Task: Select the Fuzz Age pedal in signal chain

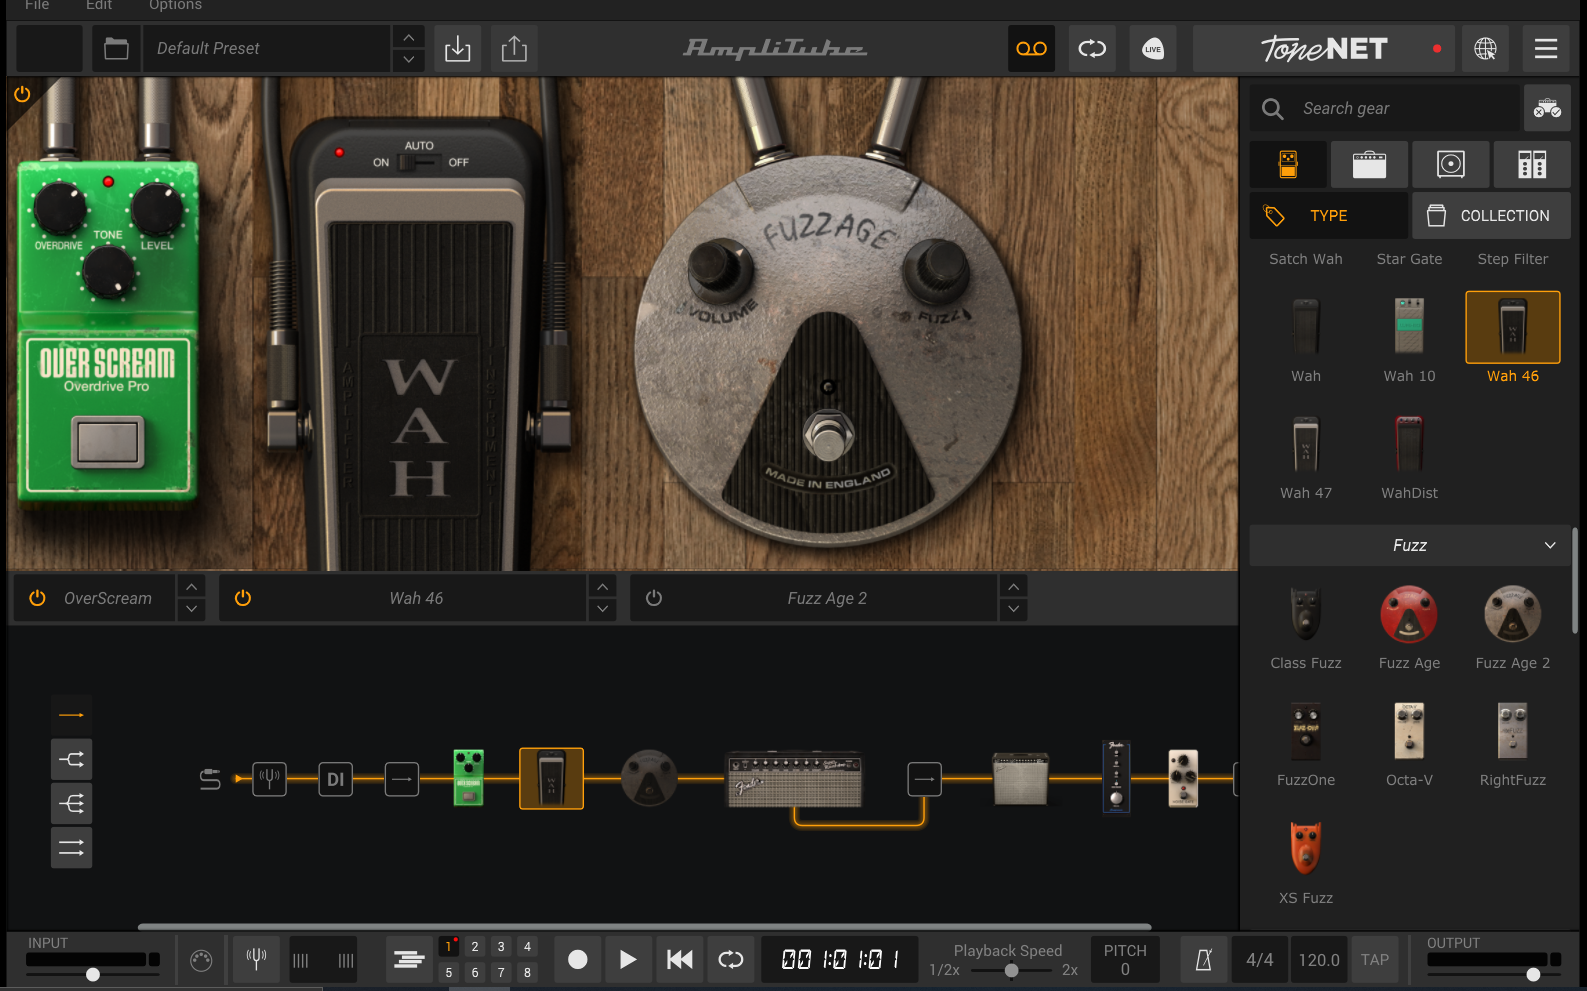Action: pyautogui.click(x=649, y=778)
